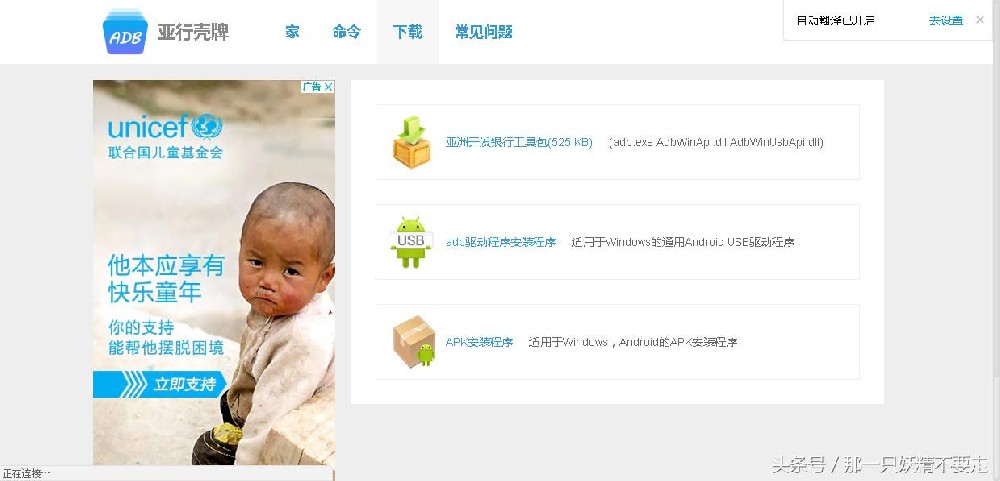Click 去设置 link in translation popup

(946, 20)
